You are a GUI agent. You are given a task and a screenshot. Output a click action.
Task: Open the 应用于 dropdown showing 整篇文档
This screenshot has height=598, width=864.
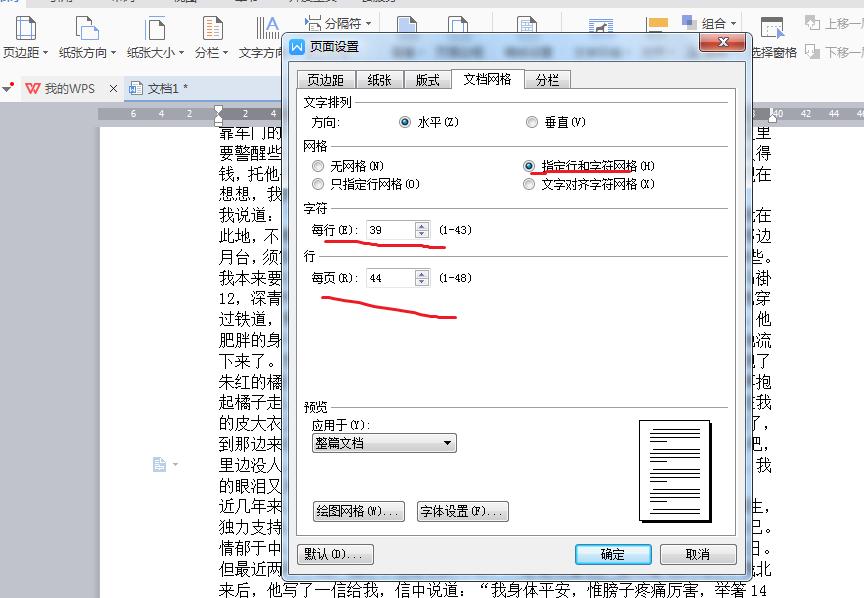(x=382, y=443)
